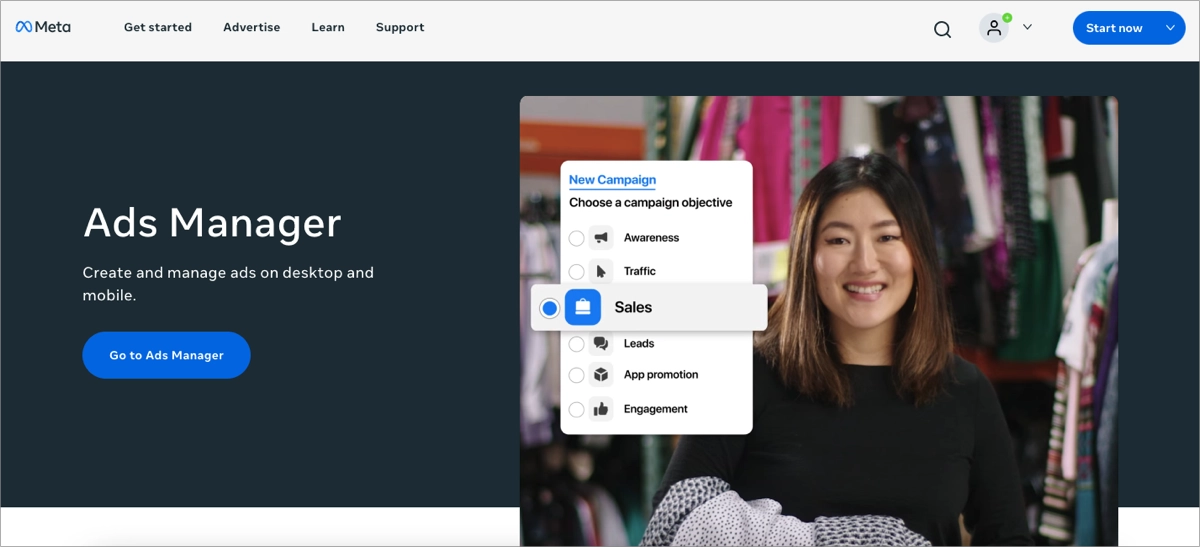This screenshot has width=1200, height=547.
Task: Click the App promotion box icon
Action: (601, 375)
